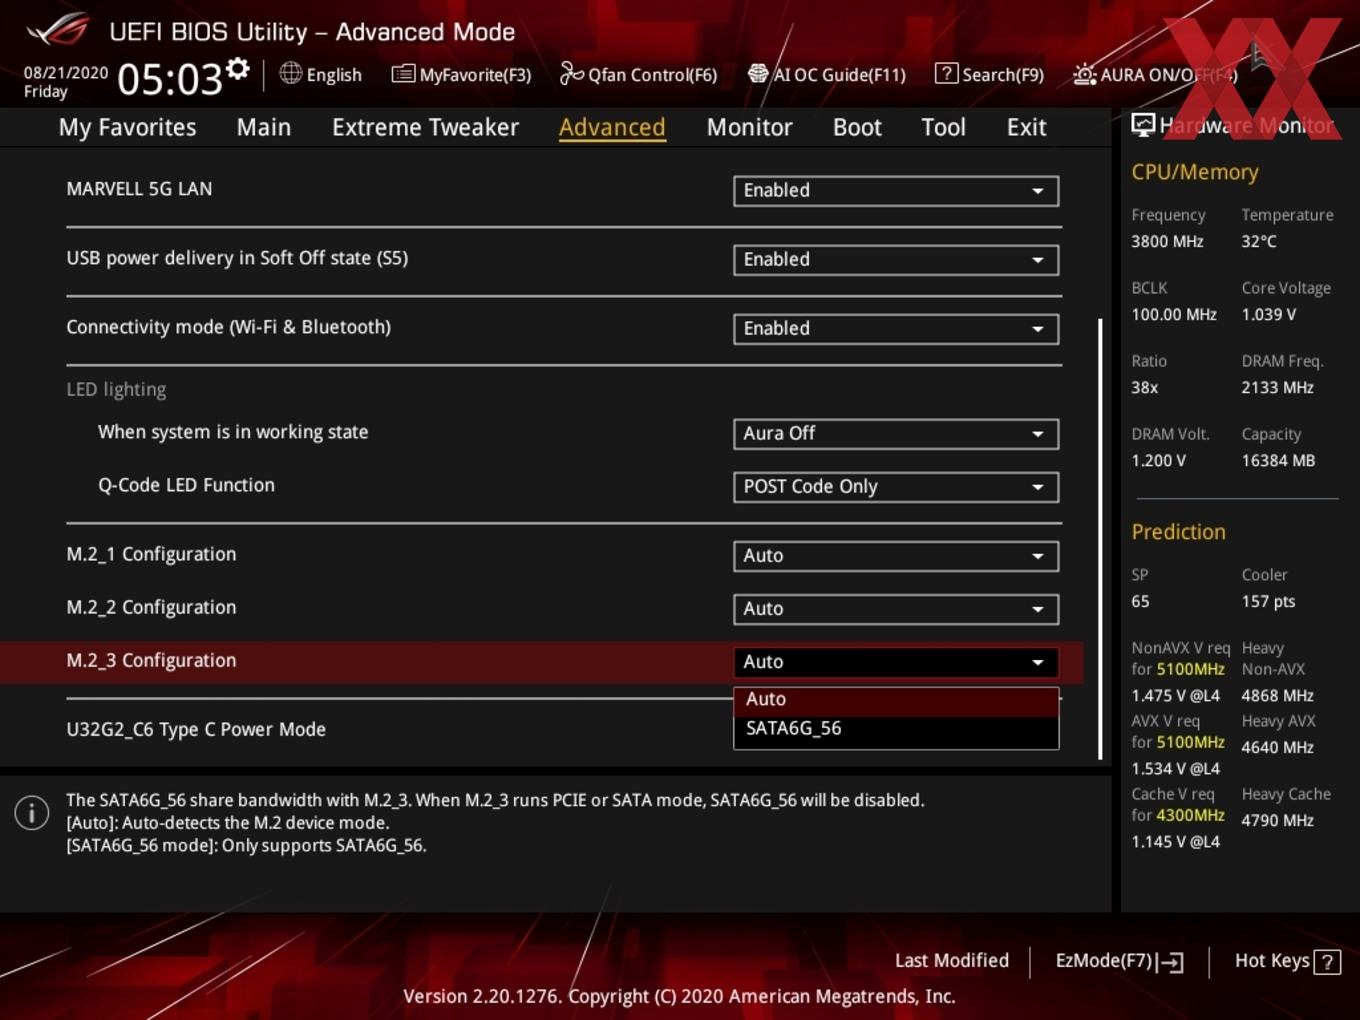1360x1020 pixels.
Task: Click Version 2.20.1276 copyright text
Action: [679, 996]
